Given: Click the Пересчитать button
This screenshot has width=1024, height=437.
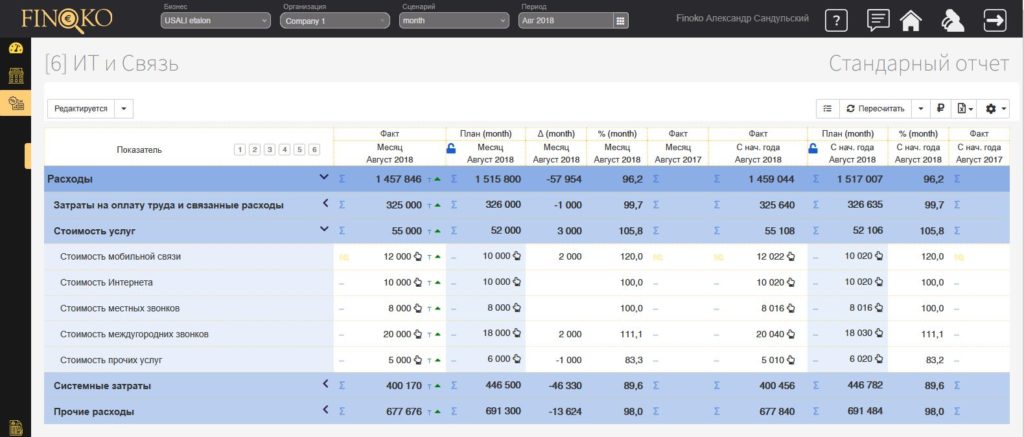Looking at the screenshot, I should tap(875, 108).
